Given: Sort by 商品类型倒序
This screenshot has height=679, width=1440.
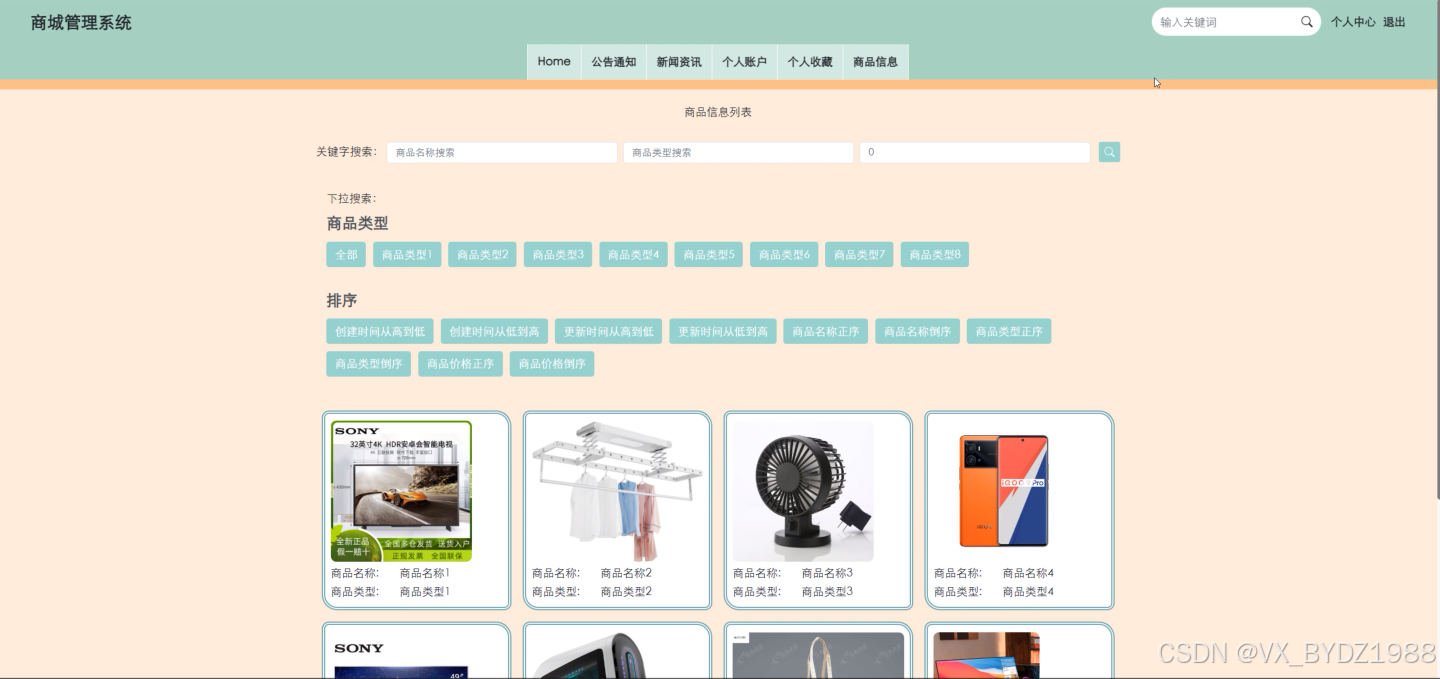Looking at the screenshot, I should [x=368, y=364].
